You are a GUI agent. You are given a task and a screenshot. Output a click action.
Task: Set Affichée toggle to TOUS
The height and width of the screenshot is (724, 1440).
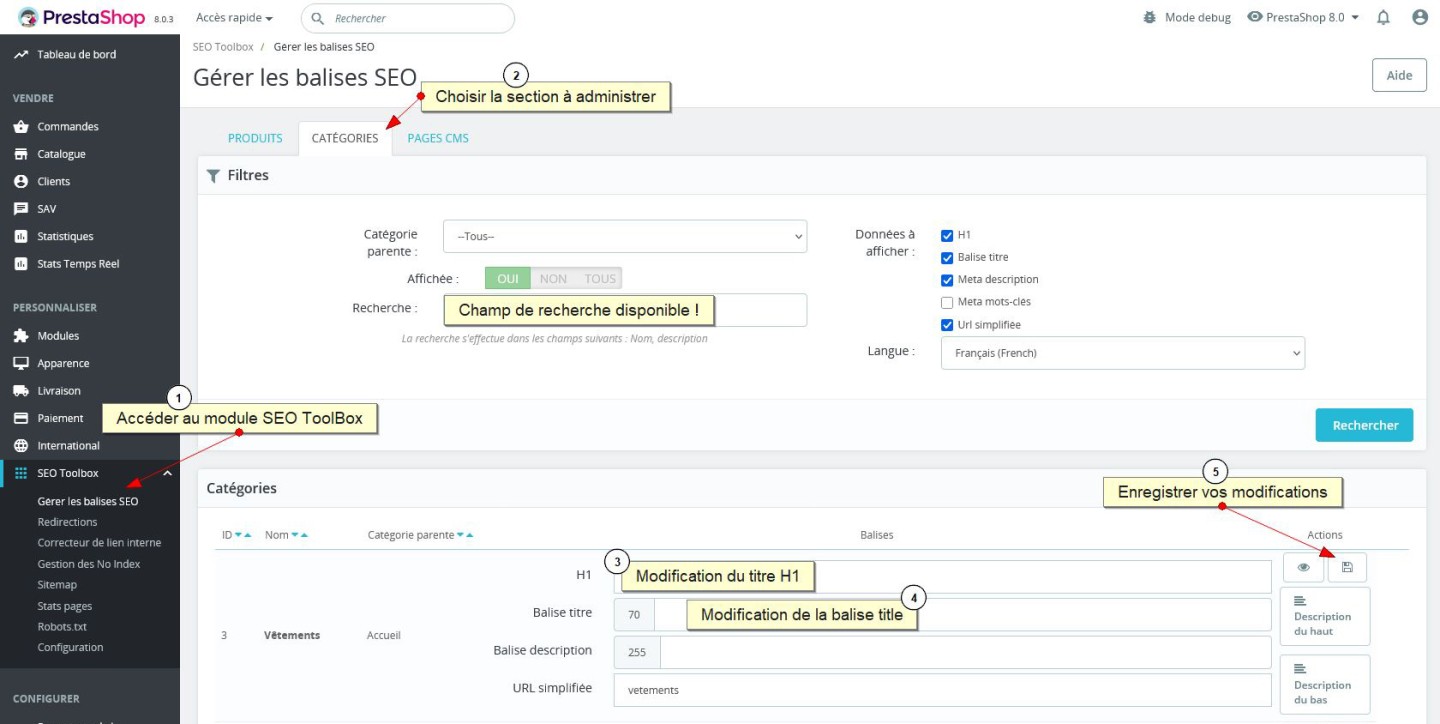coord(600,279)
